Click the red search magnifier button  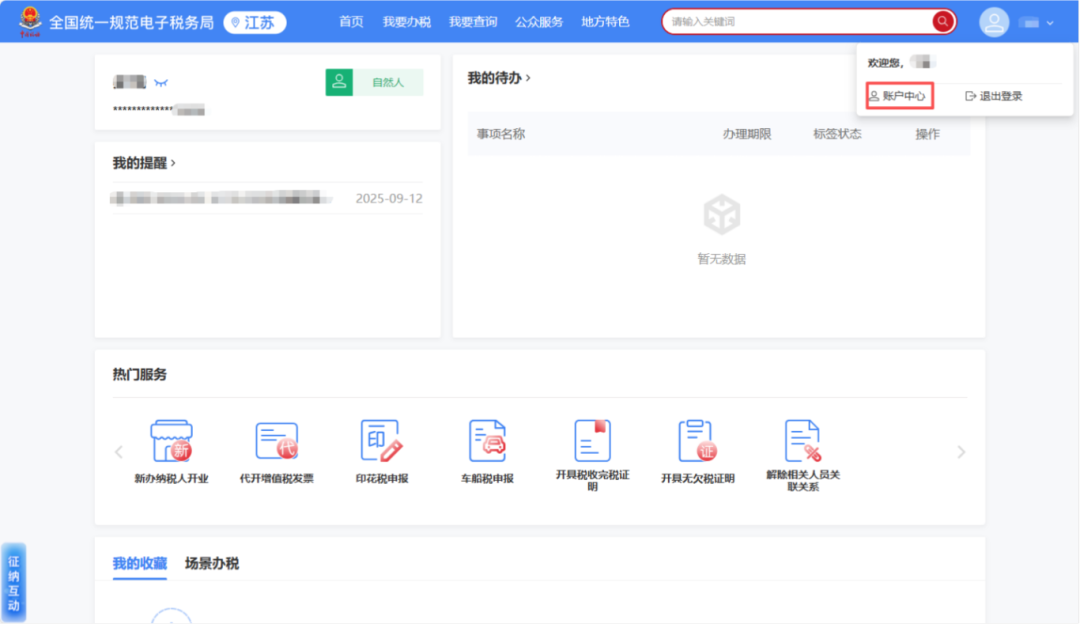(942, 21)
